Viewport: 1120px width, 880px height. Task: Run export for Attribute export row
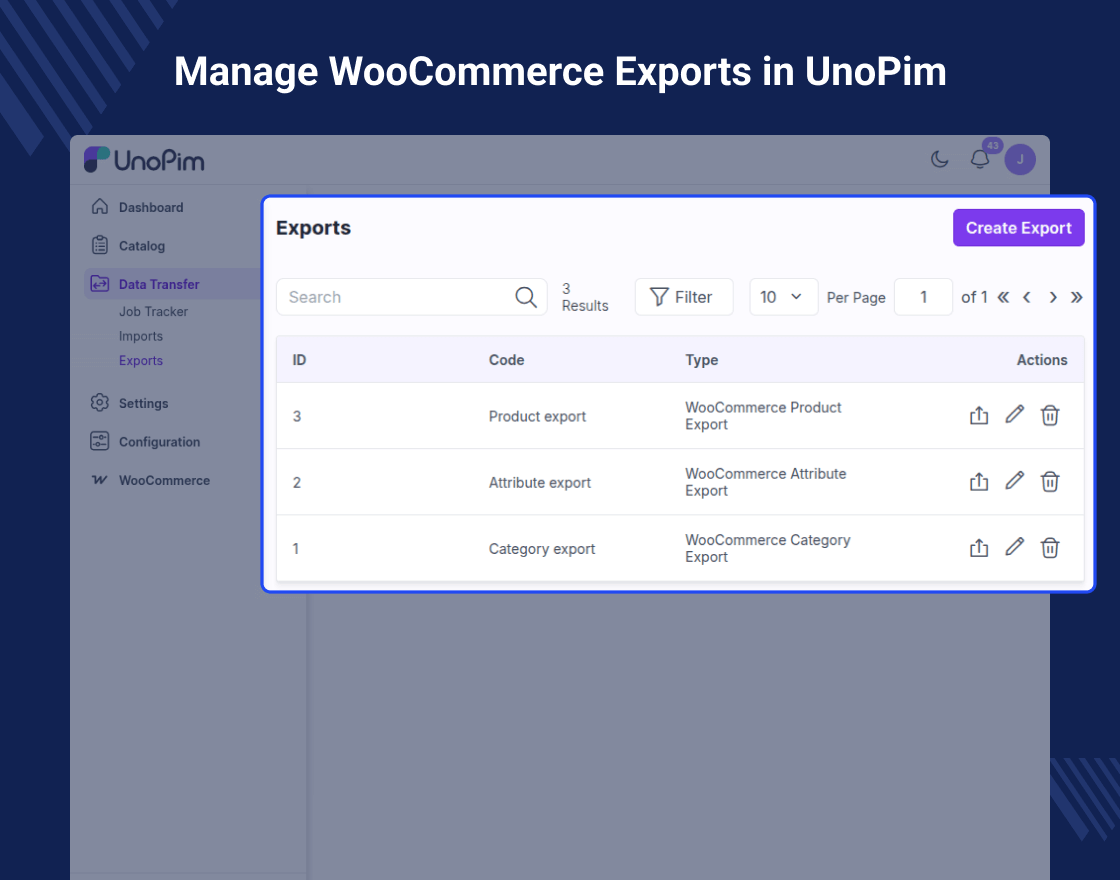[979, 481]
